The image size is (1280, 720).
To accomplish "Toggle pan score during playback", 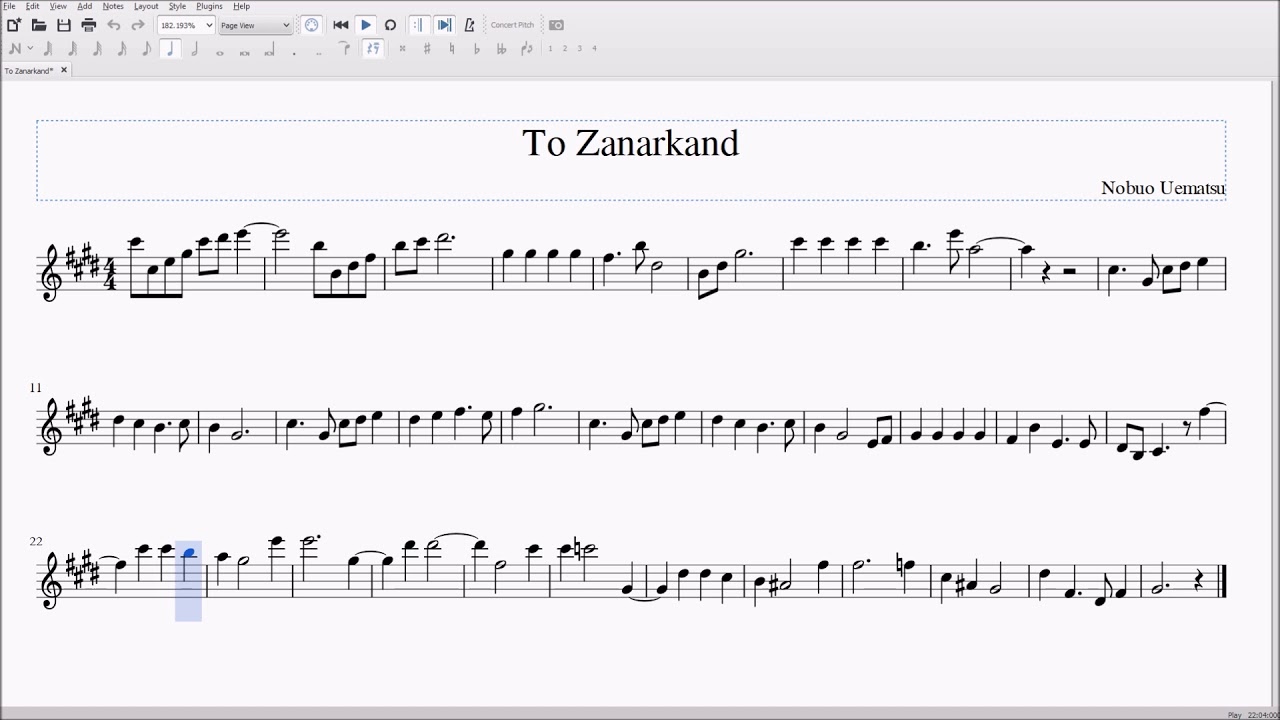I will click(444, 25).
